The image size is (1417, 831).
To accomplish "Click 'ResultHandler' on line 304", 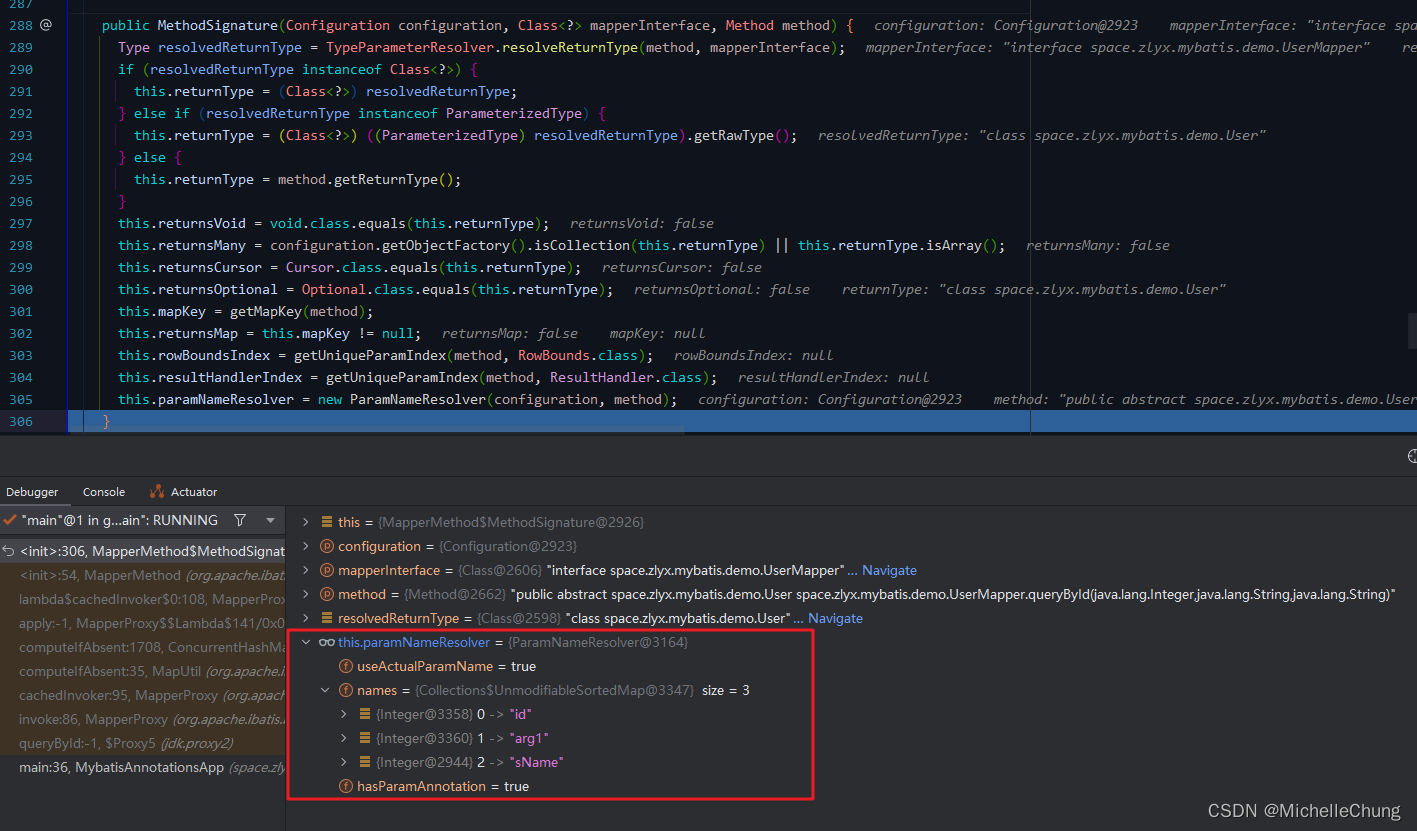I will click(x=602, y=377).
